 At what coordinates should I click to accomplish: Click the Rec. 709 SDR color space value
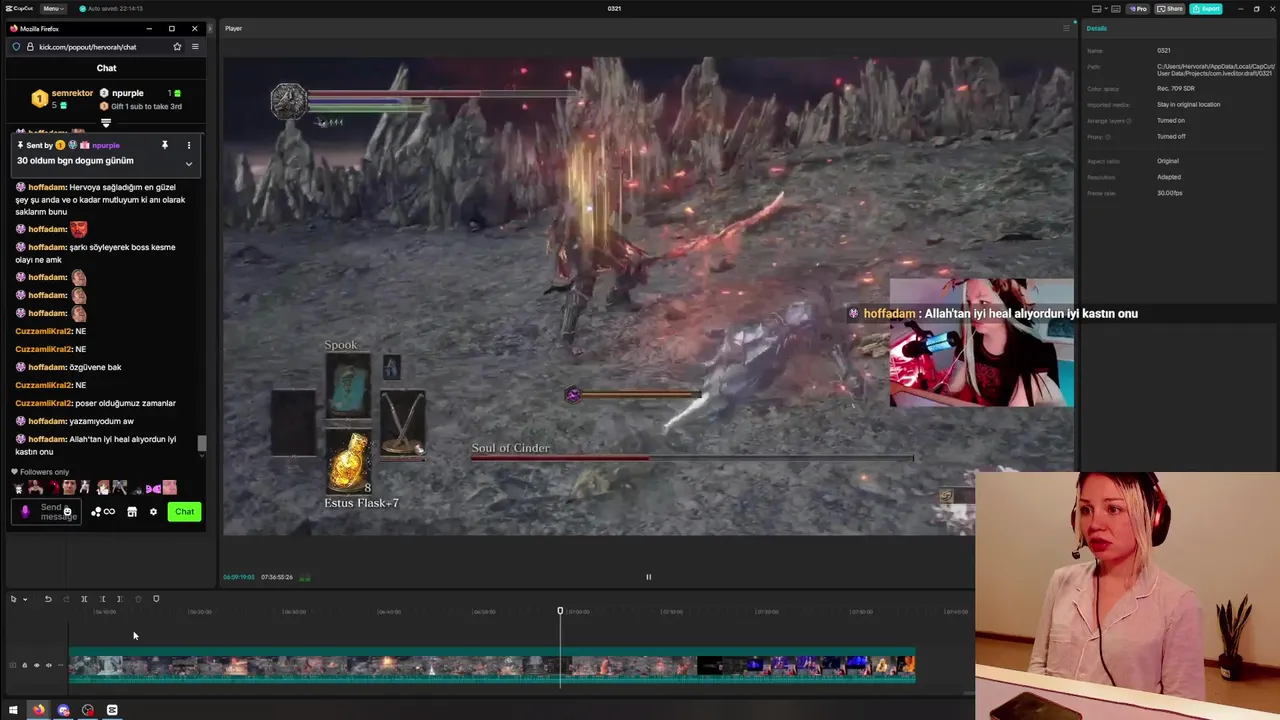tap(1176, 88)
